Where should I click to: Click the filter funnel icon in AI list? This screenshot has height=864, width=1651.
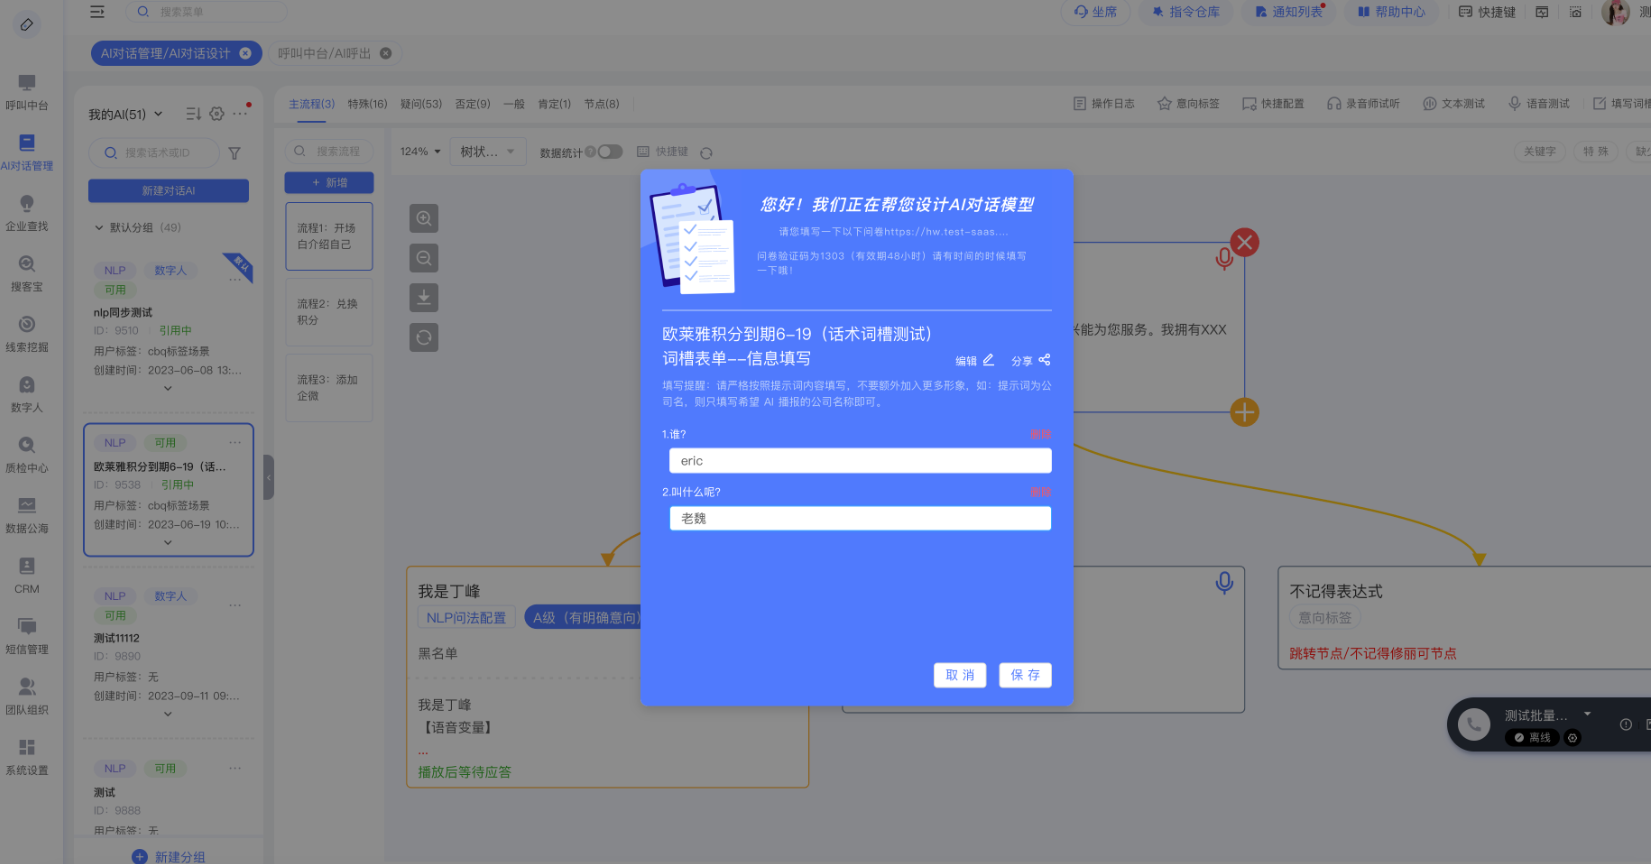[x=234, y=153]
